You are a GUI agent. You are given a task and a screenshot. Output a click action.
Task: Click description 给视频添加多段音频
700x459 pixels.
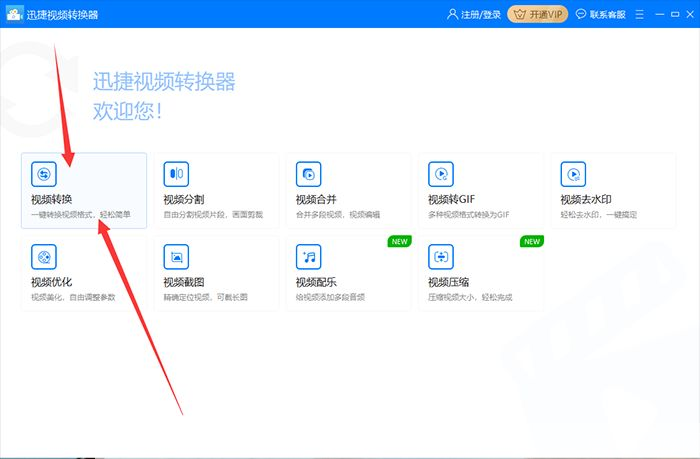click(x=330, y=297)
